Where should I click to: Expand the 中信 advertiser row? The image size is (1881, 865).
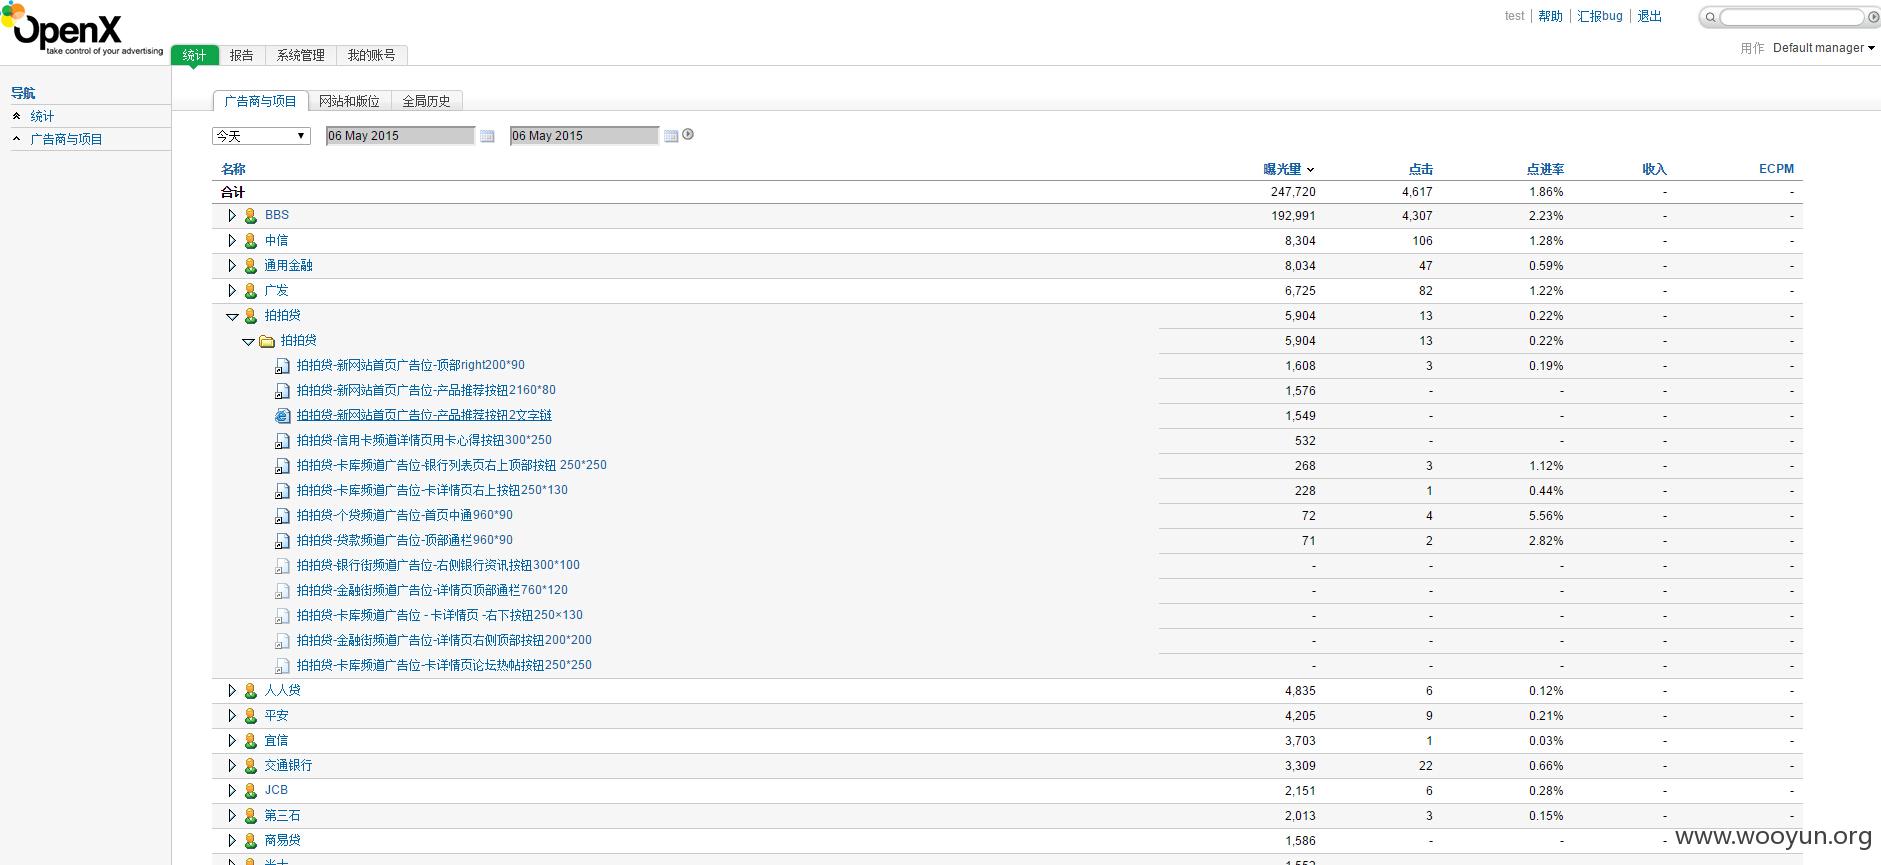point(232,241)
